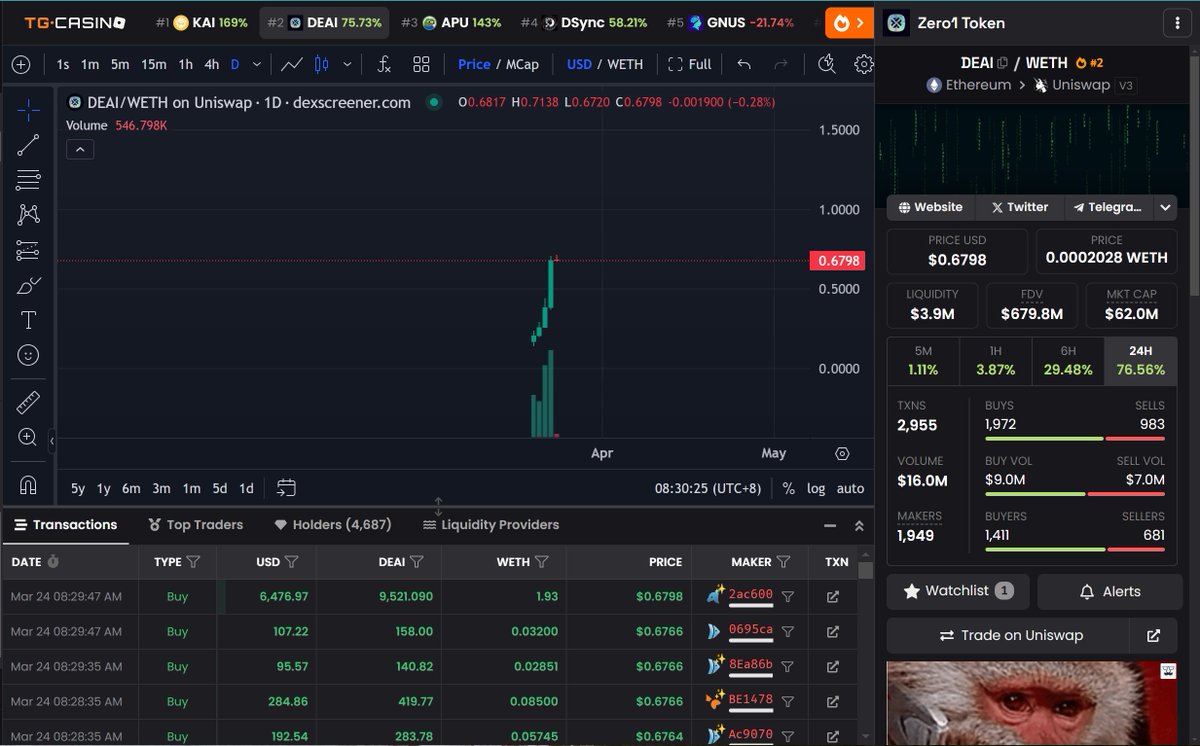Toggle log scale on the chart

click(x=816, y=488)
